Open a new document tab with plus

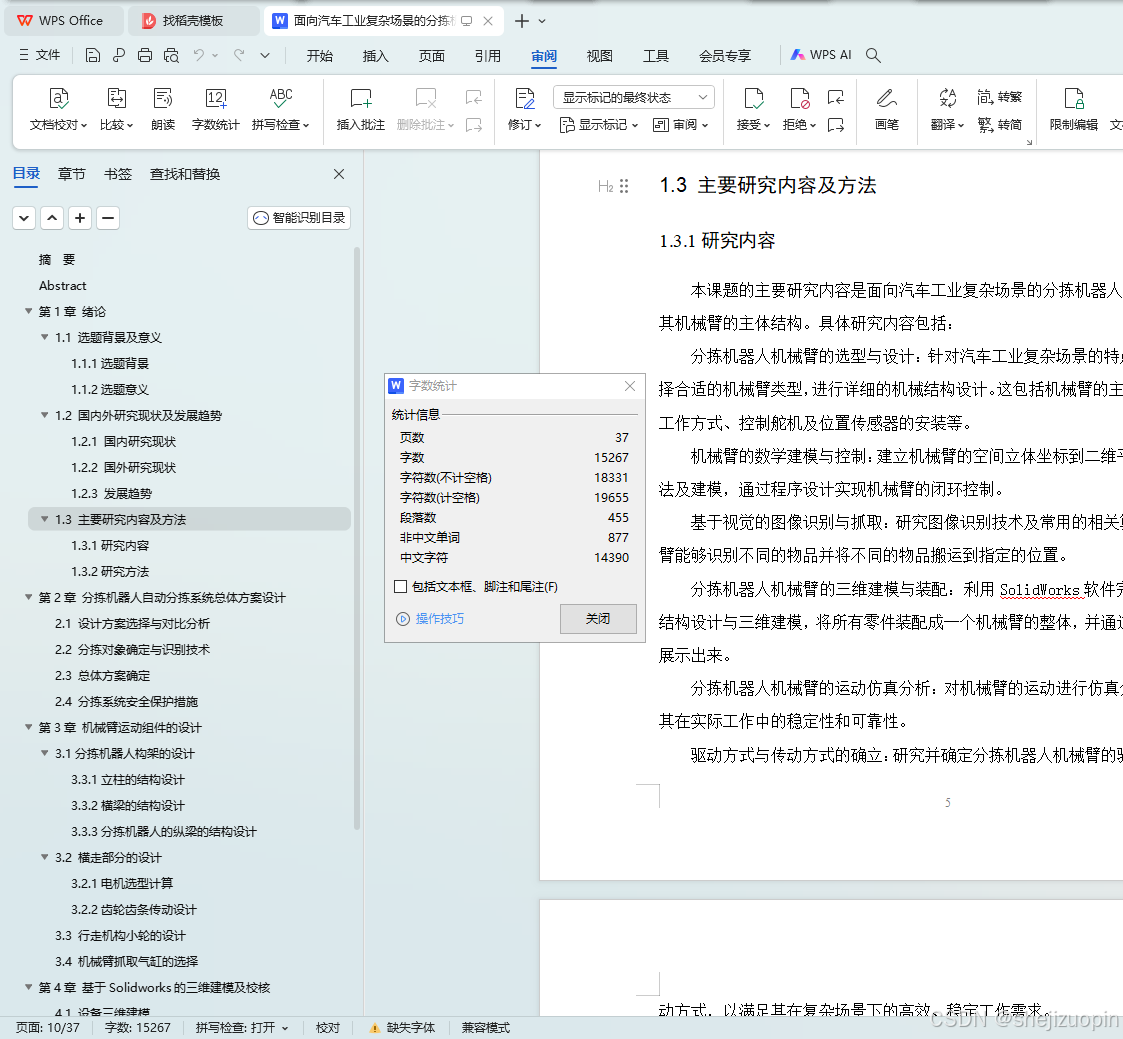(x=522, y=21)
